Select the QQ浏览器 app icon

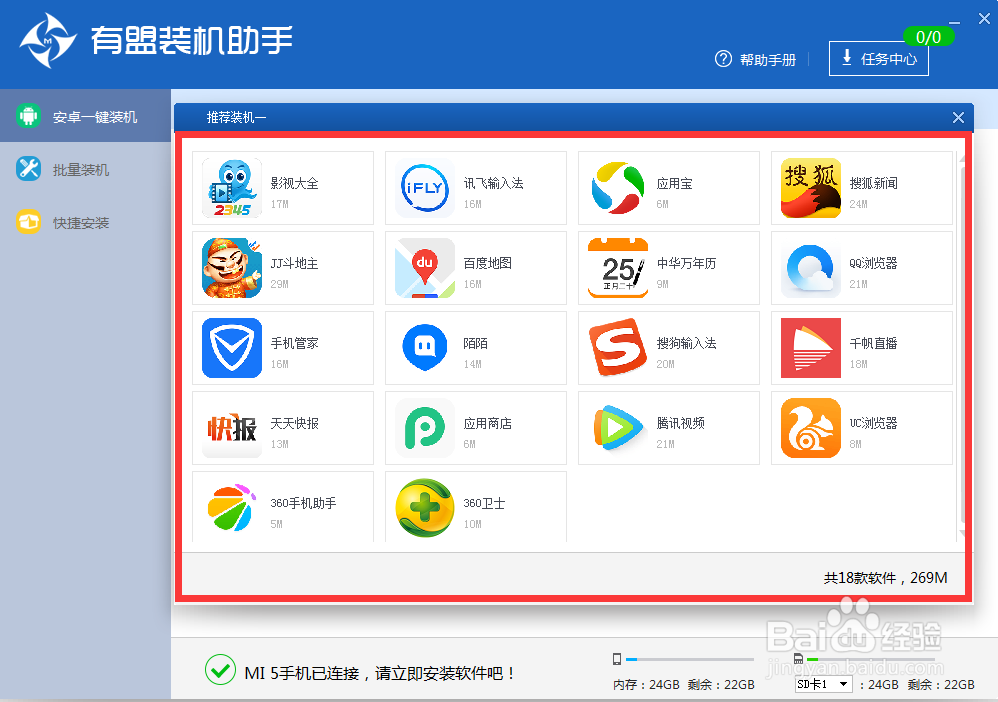click(810, 268)
